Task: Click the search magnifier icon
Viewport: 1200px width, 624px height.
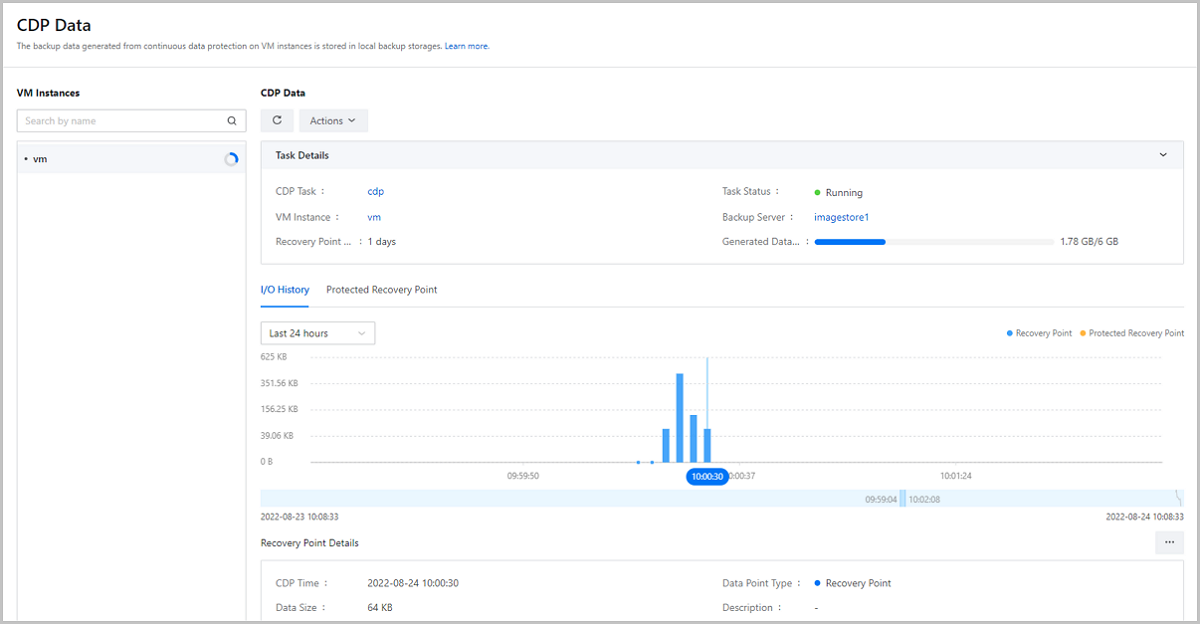Action: click(231, 121)
